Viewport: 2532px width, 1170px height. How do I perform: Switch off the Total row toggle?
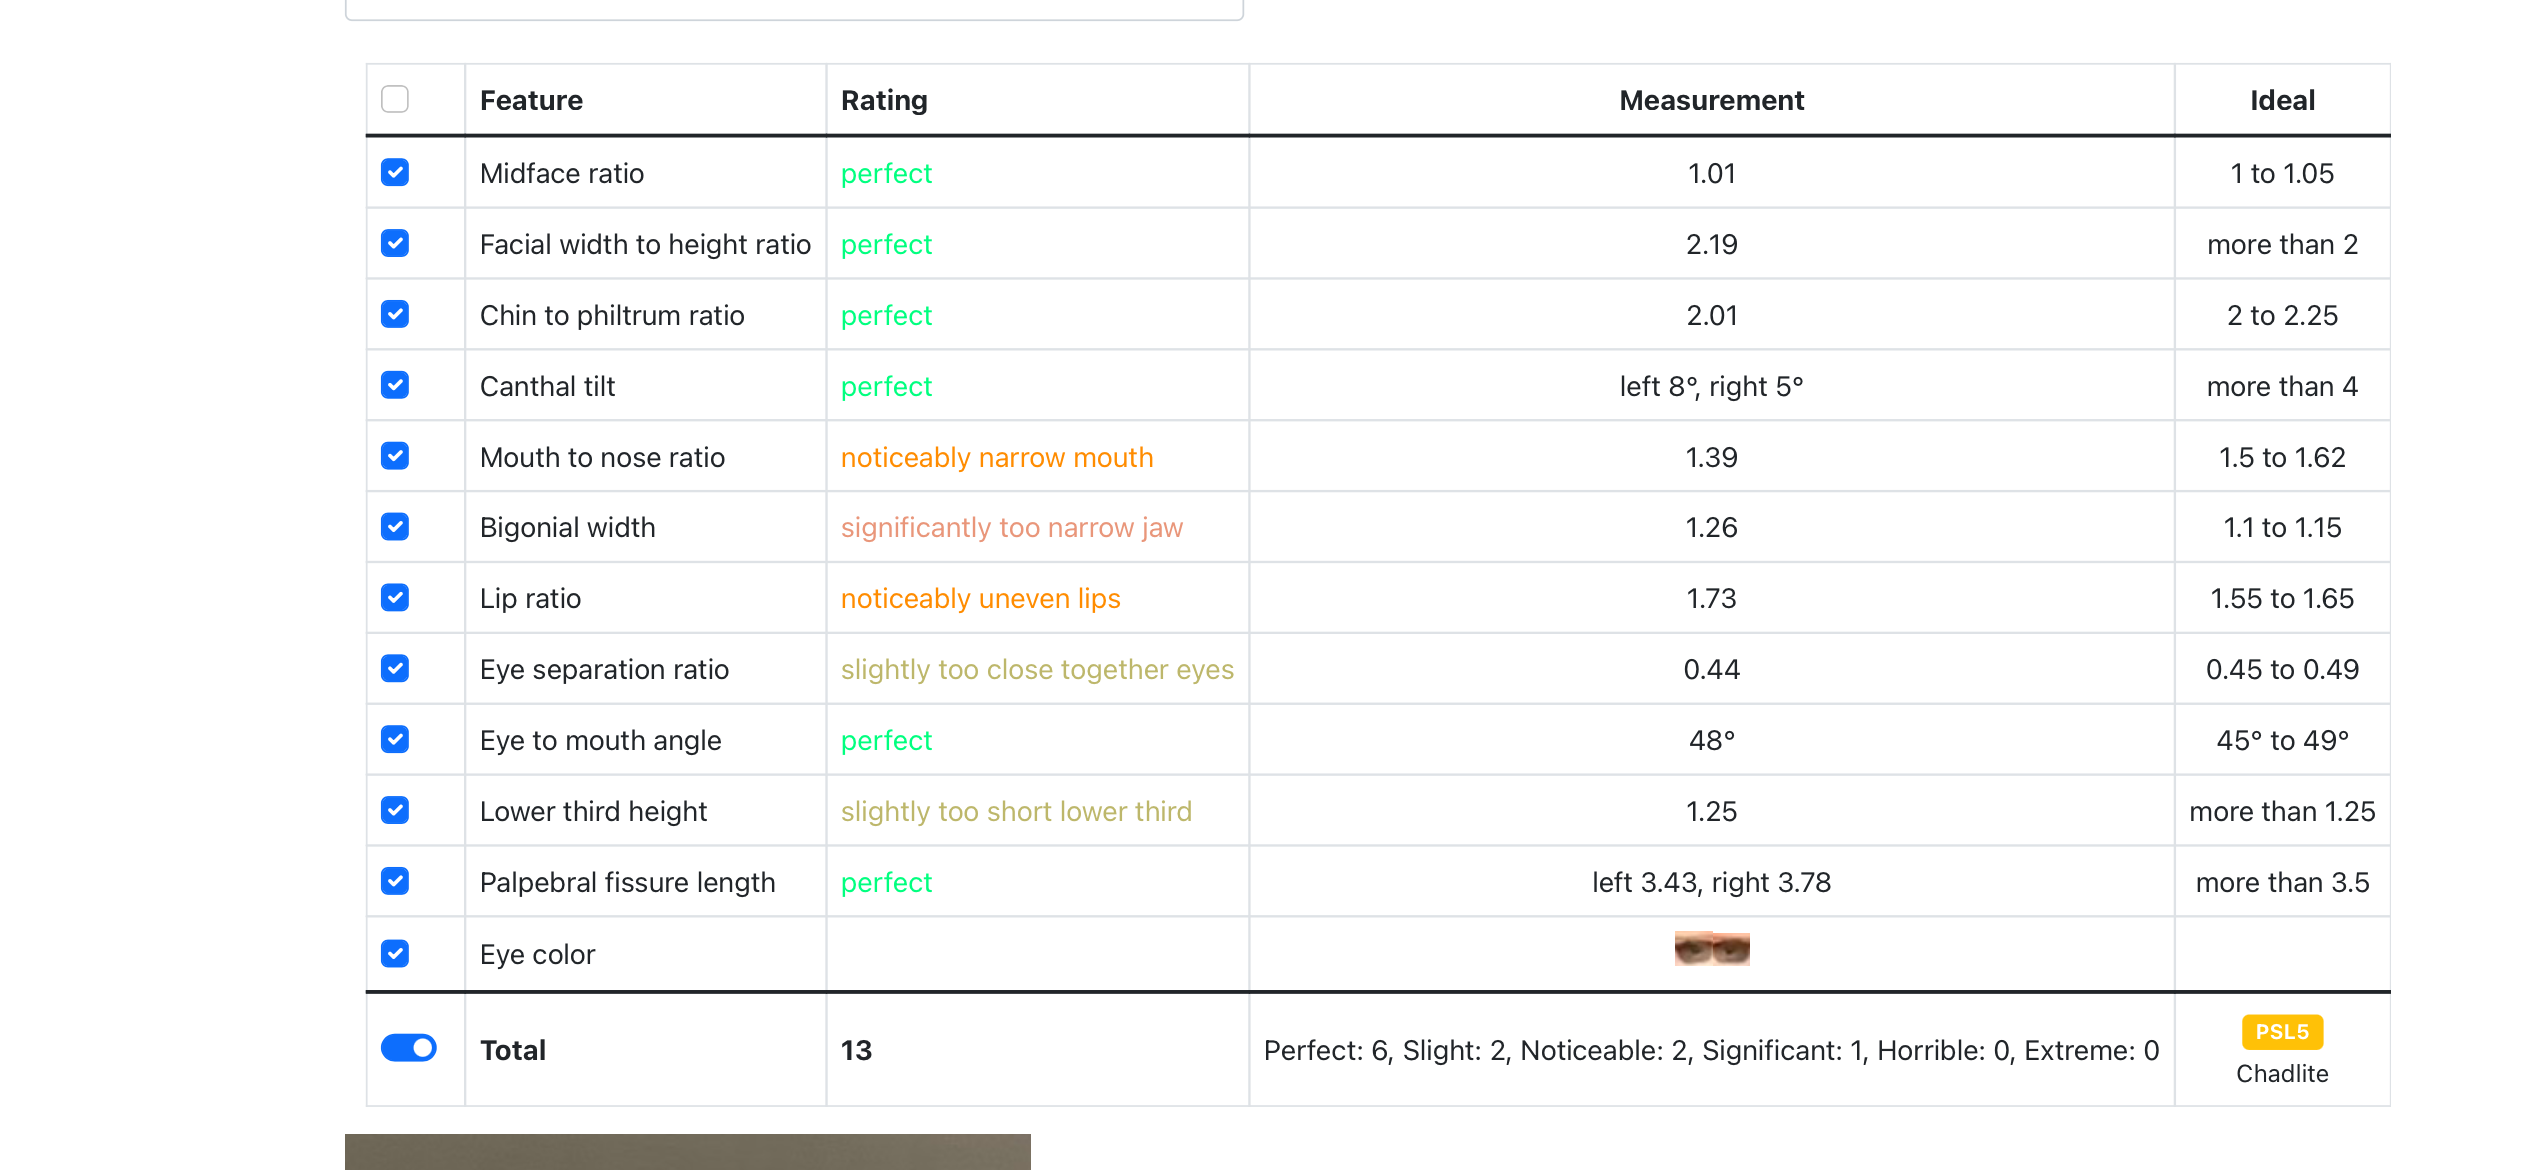pos(409,1047)
